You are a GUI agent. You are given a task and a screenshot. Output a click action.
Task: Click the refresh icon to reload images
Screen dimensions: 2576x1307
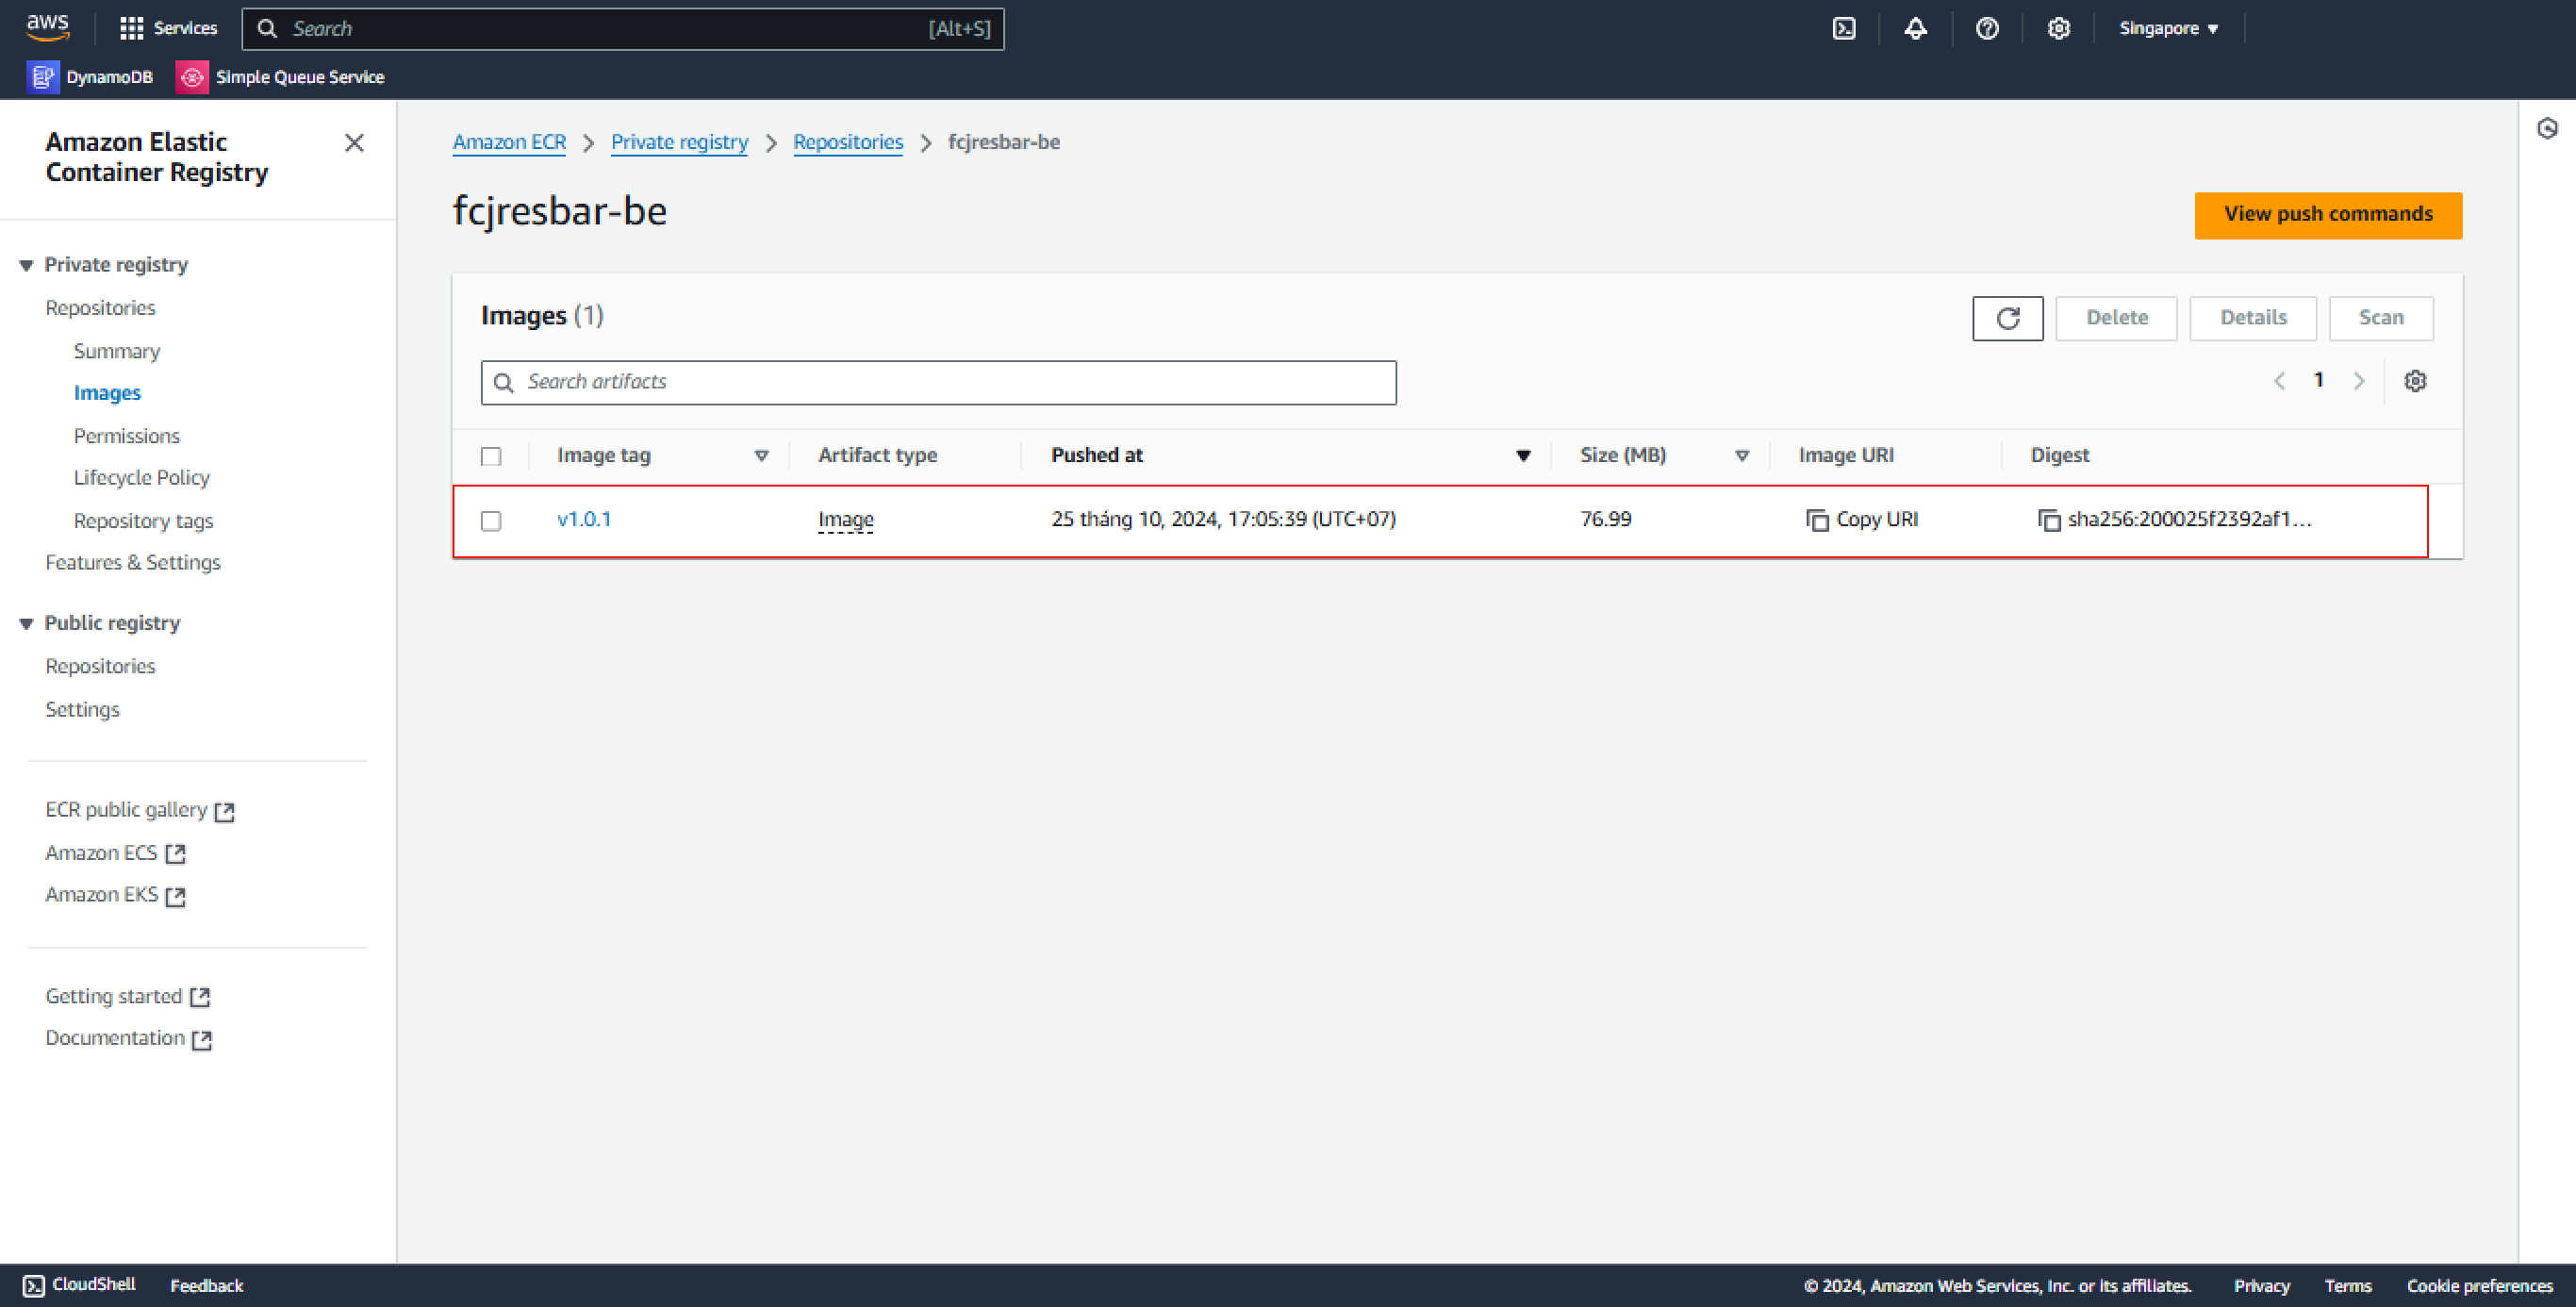click(x=2006, y=317)
